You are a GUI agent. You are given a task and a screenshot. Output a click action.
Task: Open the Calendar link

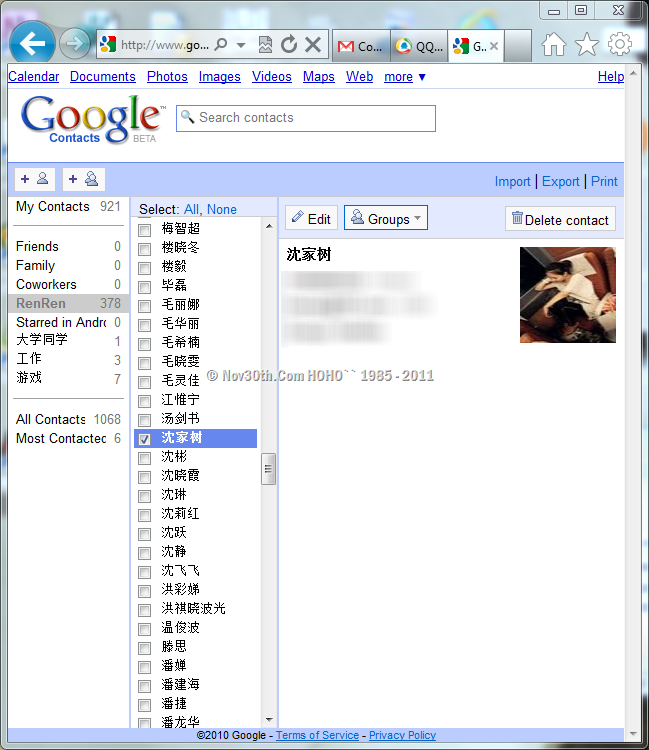click(x=33, y=77)
